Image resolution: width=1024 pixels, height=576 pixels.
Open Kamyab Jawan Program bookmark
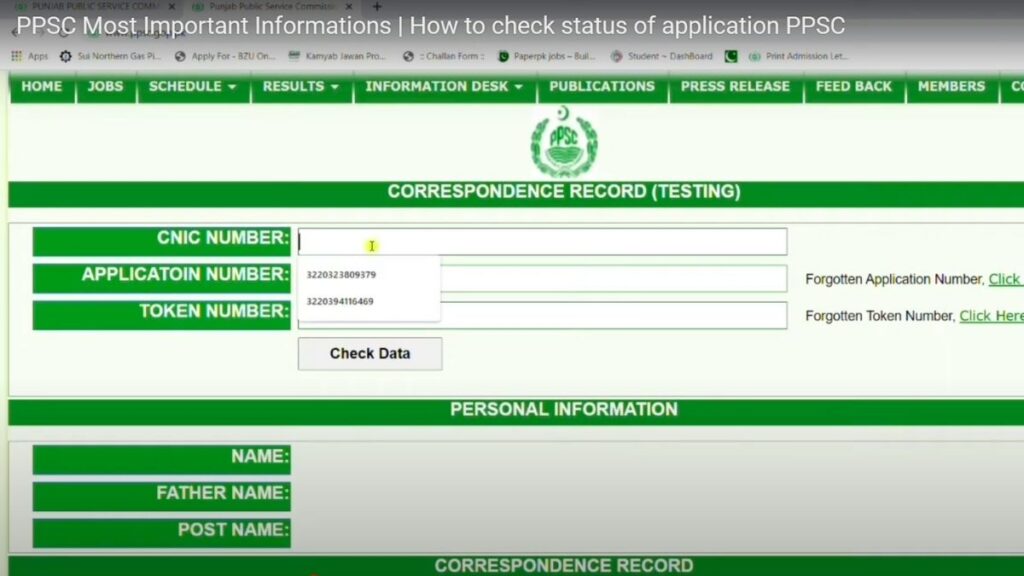click(x=337, y=56)
